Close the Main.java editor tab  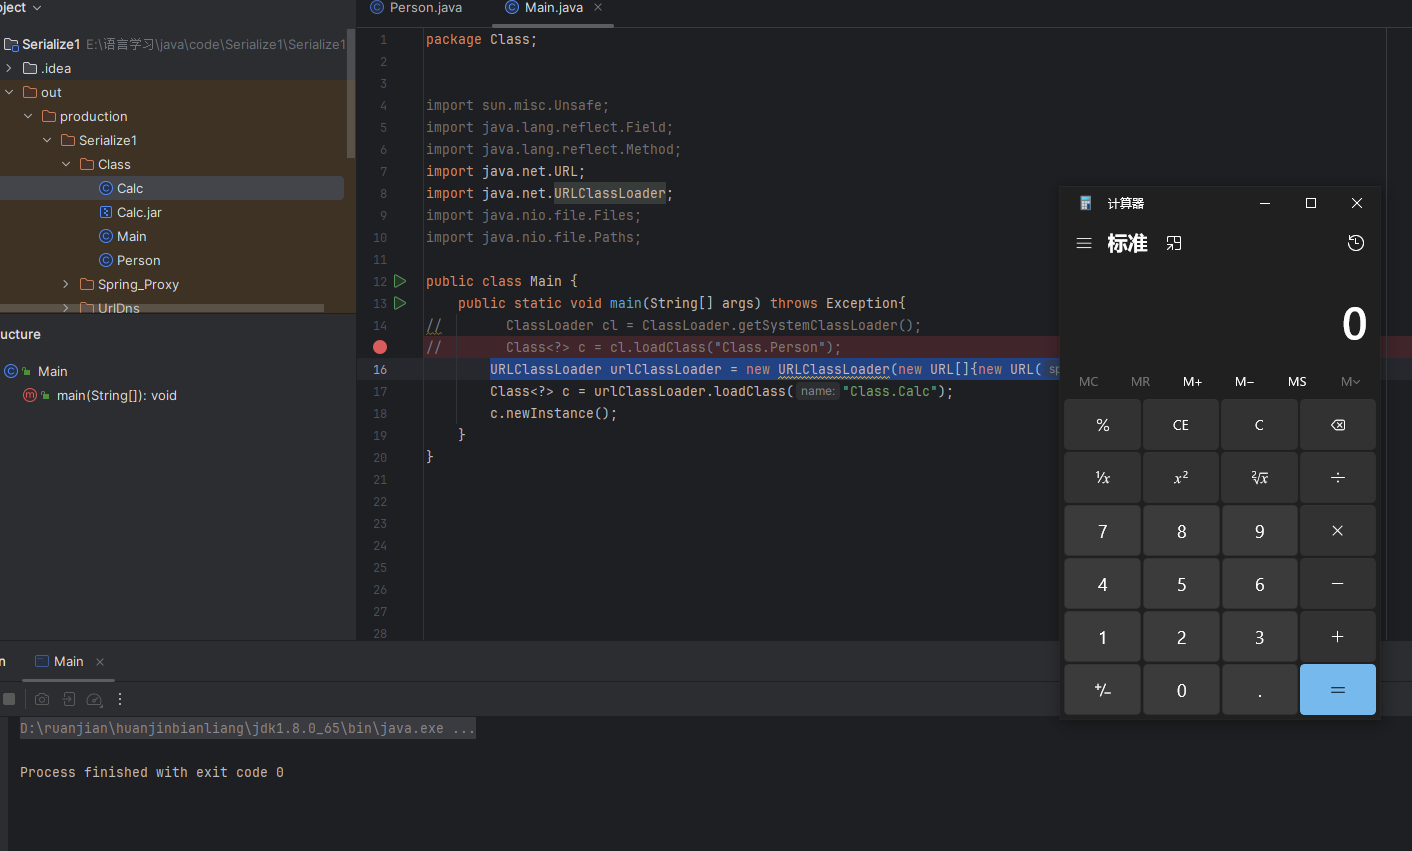coord(598,7)
